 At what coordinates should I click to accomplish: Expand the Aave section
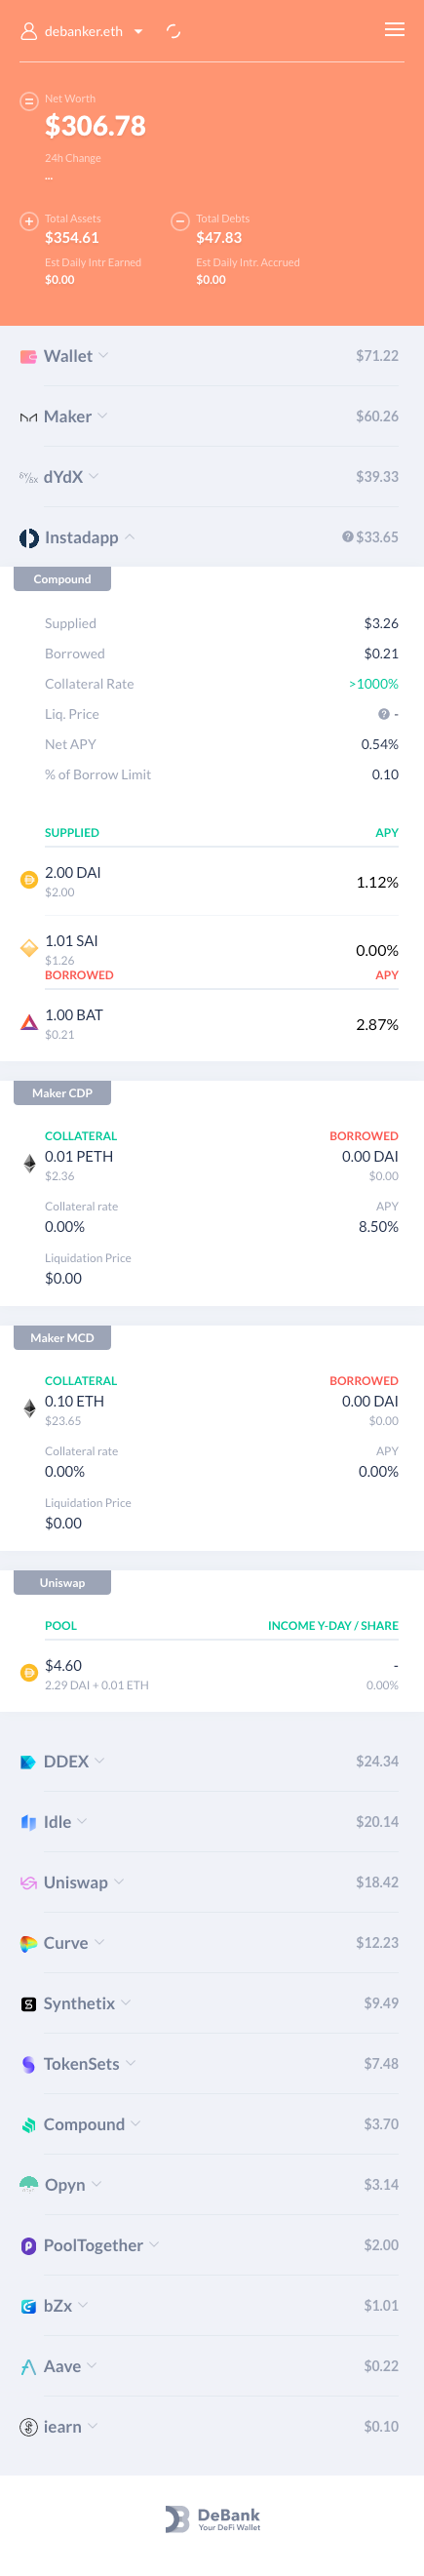[x=212, y=2366]
